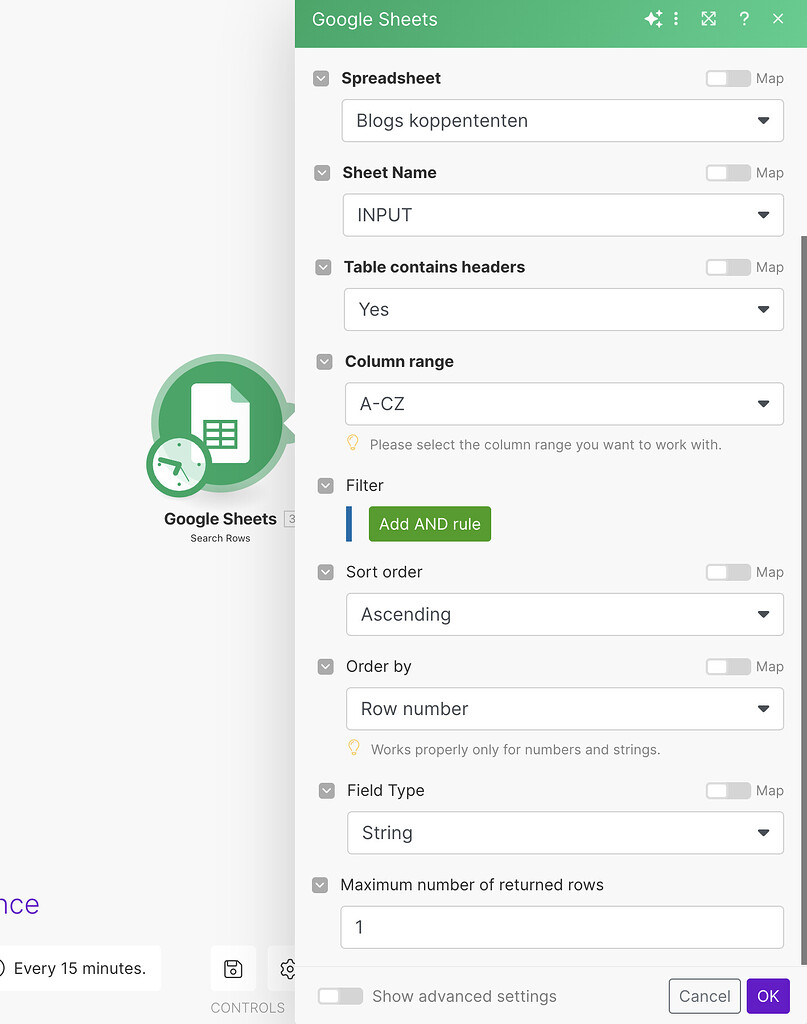Uncheck the Filter checkbox
Viewport: 807px width, 1024px height.
(x=326, y=485)
